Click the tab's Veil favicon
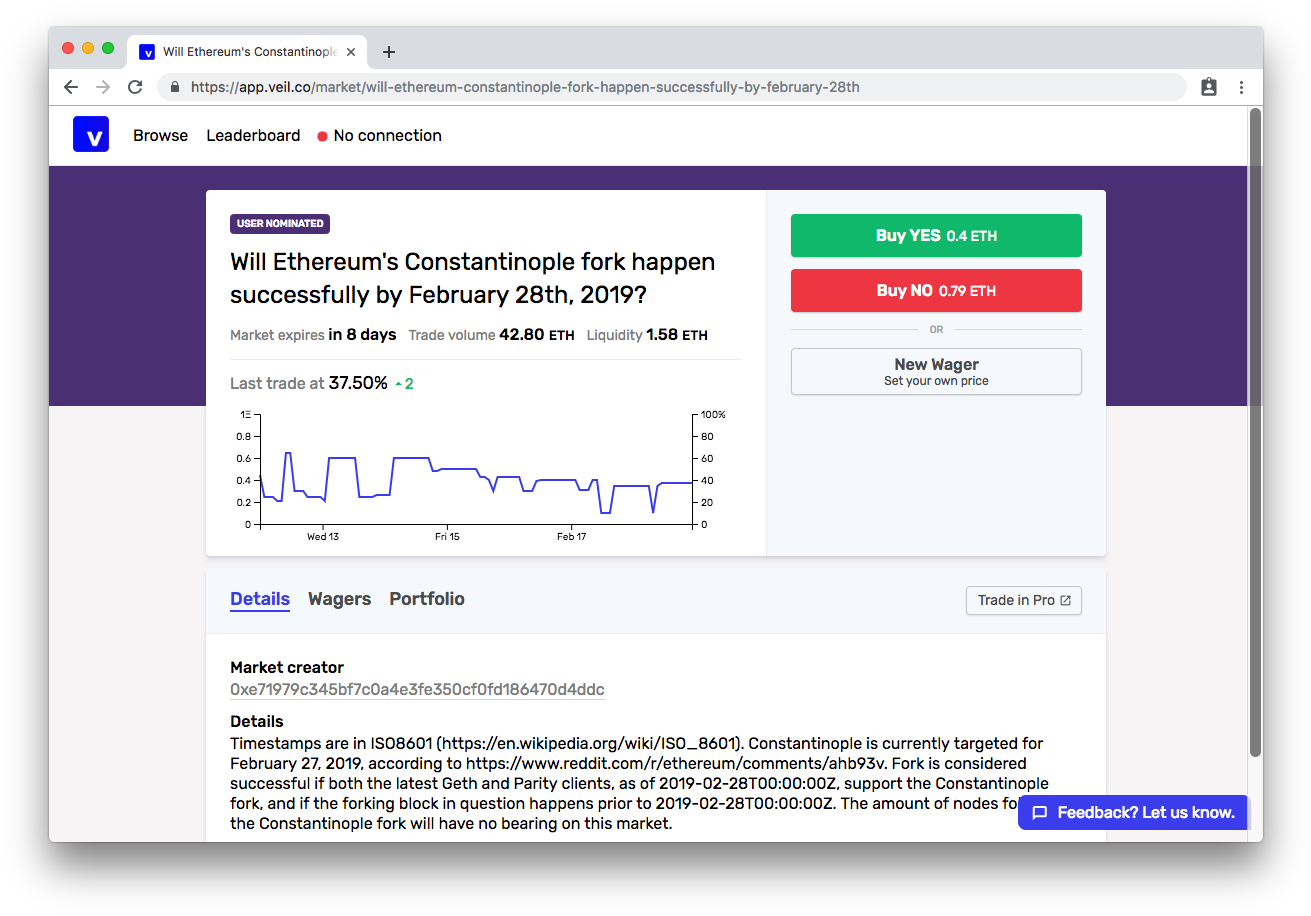1311x916 pixels. tap(147, 52)
